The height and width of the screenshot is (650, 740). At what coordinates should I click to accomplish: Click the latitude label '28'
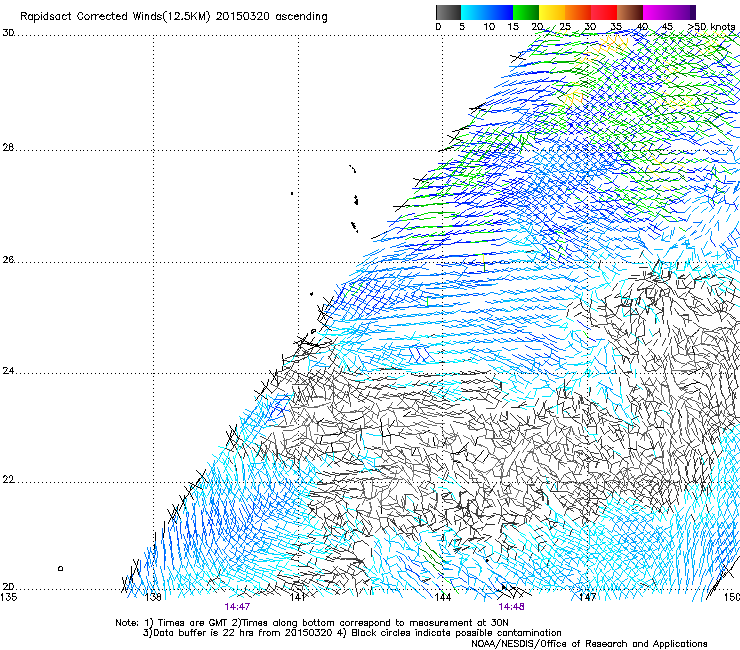(x=8, y=148)
